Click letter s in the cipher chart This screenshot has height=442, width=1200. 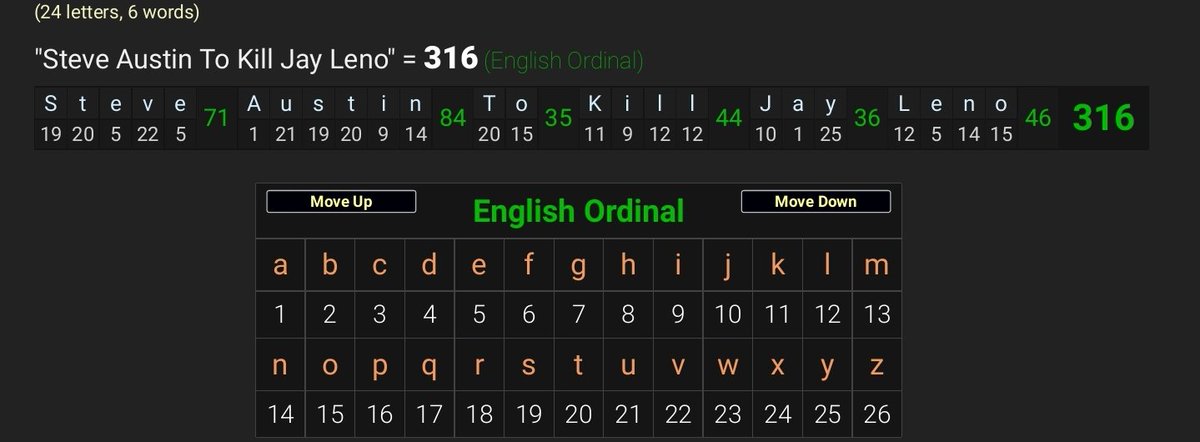coord(529,366)
